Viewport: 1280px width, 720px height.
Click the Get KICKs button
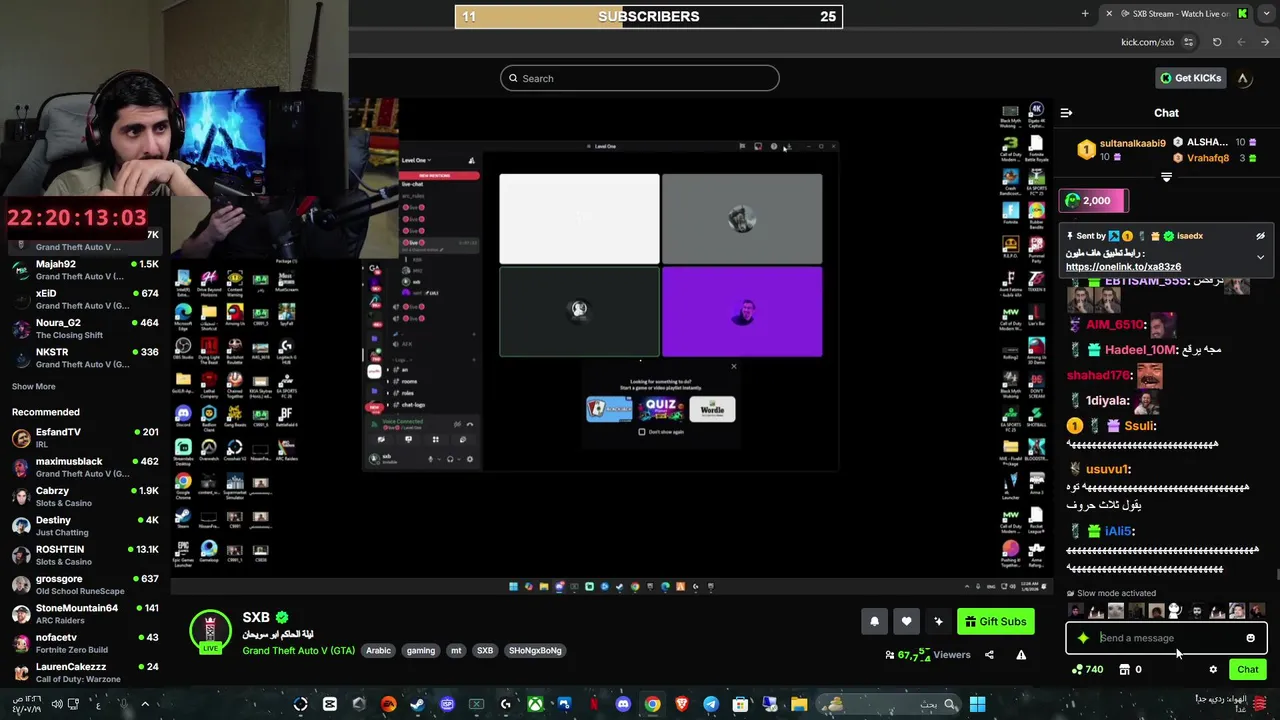coord(1190,78)
